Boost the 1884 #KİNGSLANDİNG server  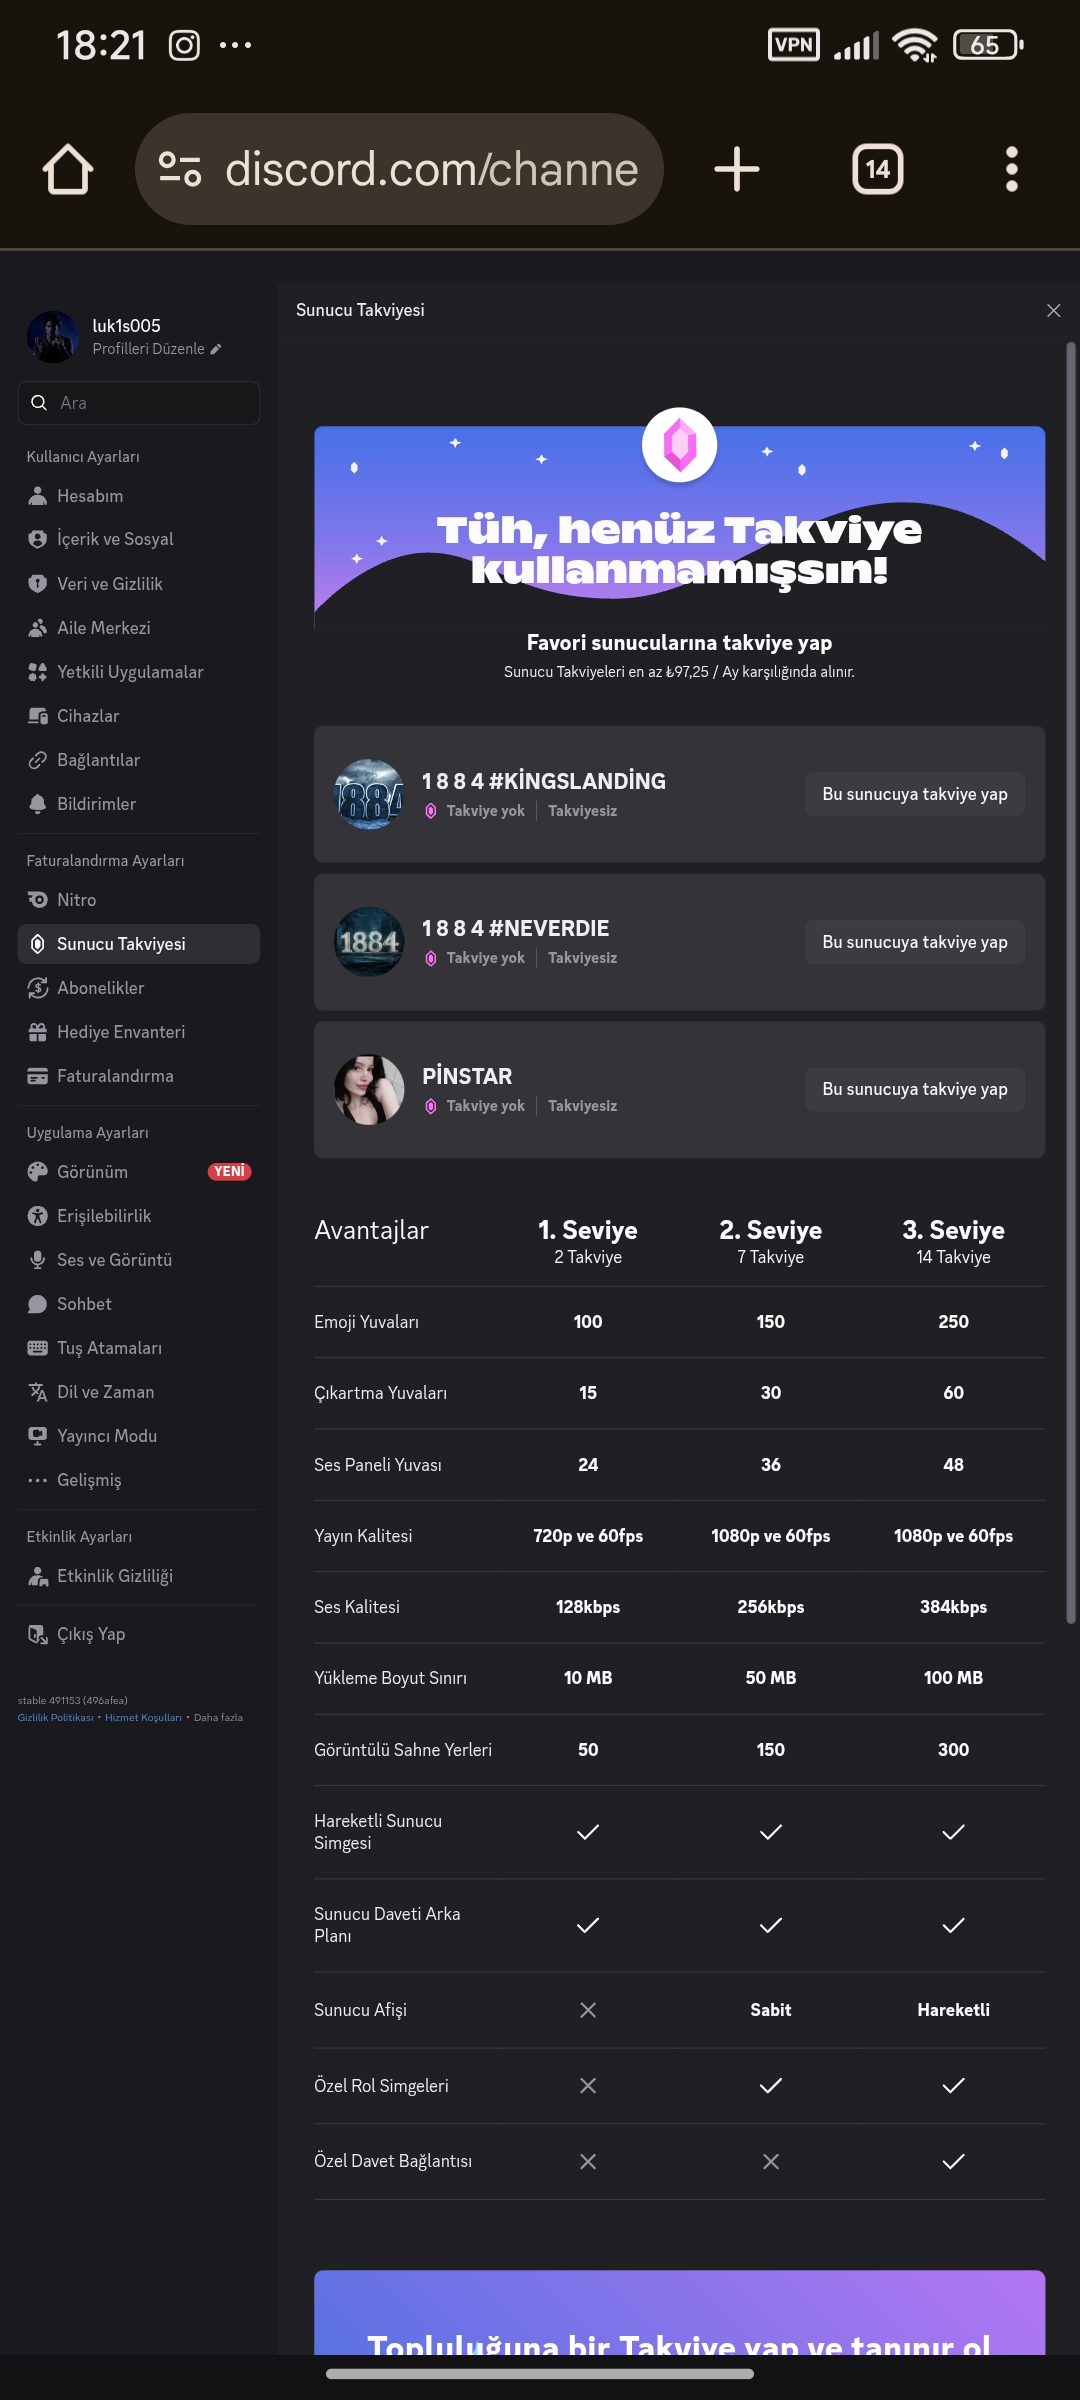click(x=915, y=794)
